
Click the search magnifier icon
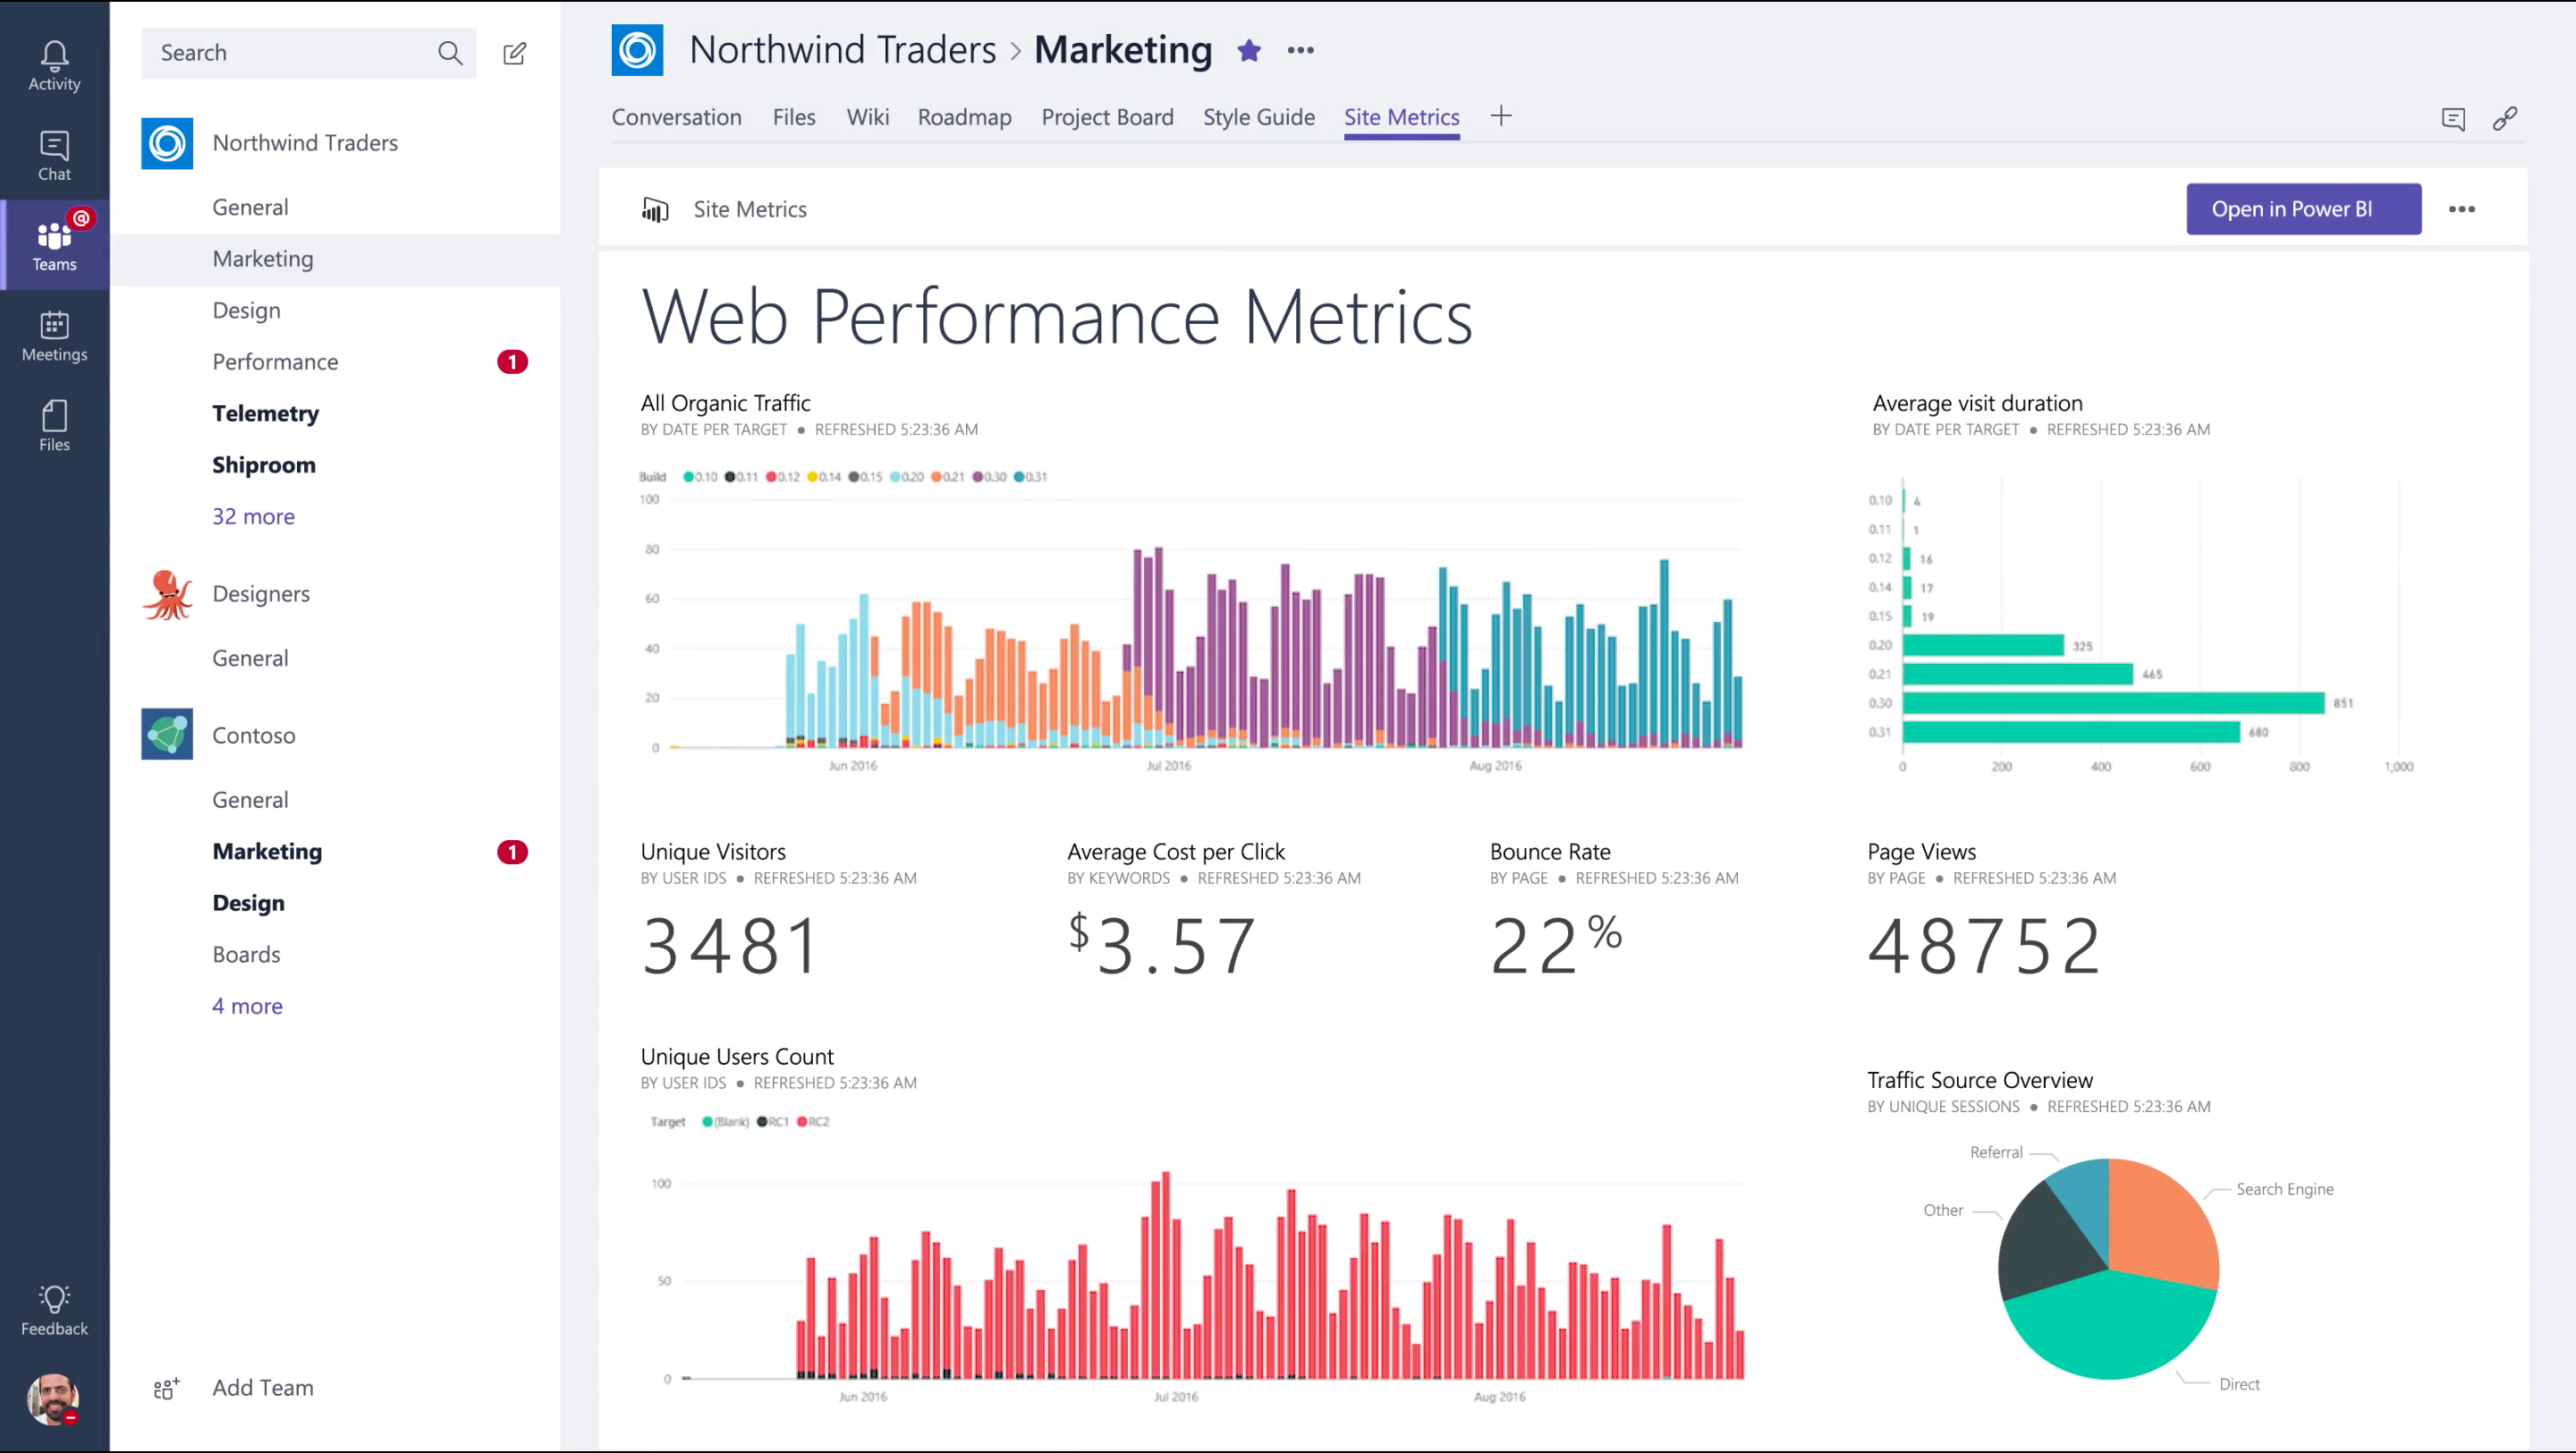tap(450, 53)
